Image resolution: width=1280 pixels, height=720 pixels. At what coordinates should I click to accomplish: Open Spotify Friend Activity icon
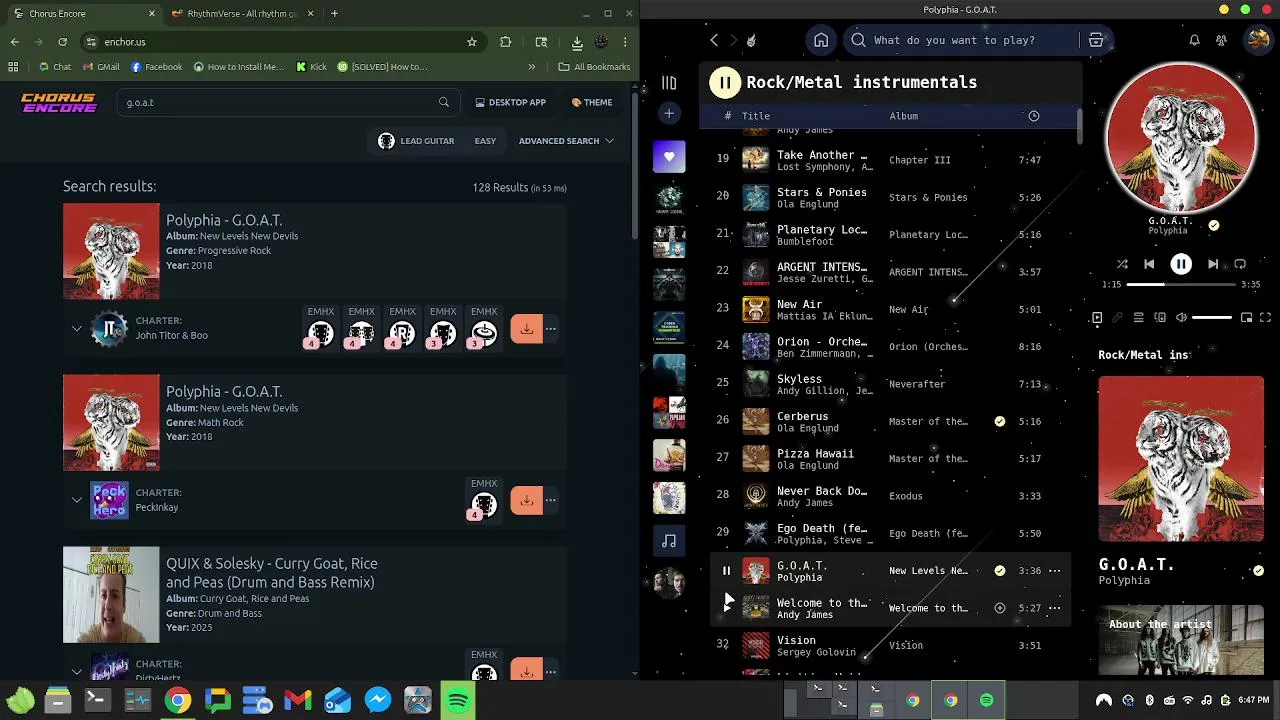1221,40
